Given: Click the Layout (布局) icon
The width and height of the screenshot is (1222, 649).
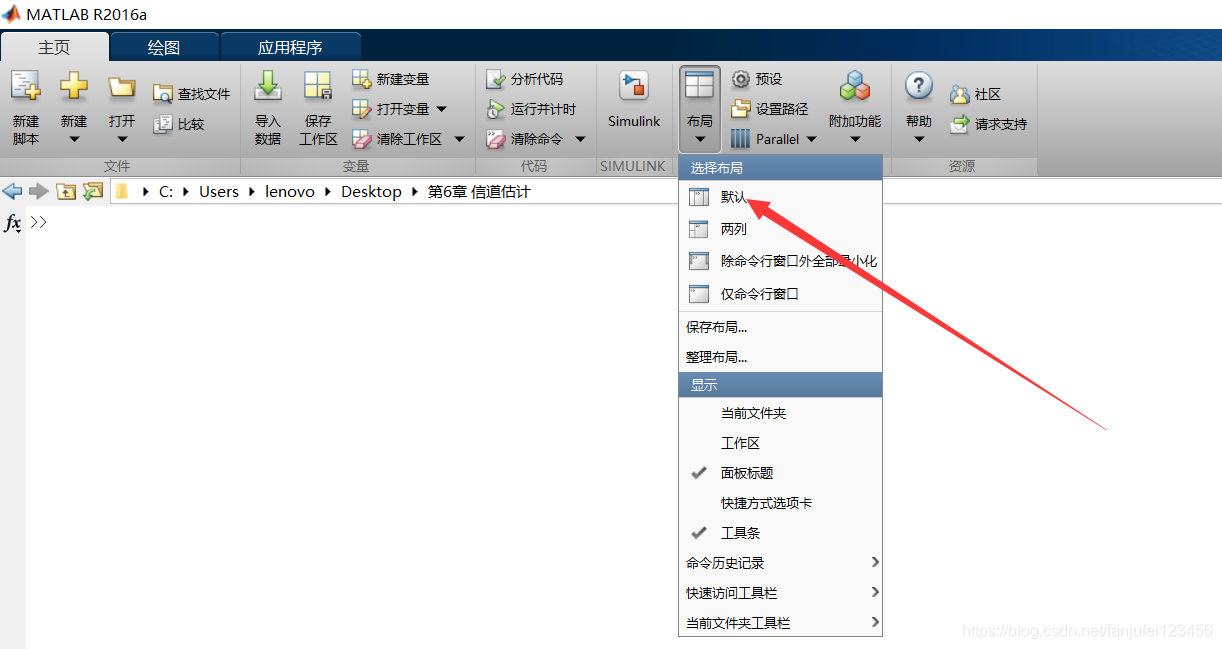Looking at the screenshot, I should tap(699, 85).
